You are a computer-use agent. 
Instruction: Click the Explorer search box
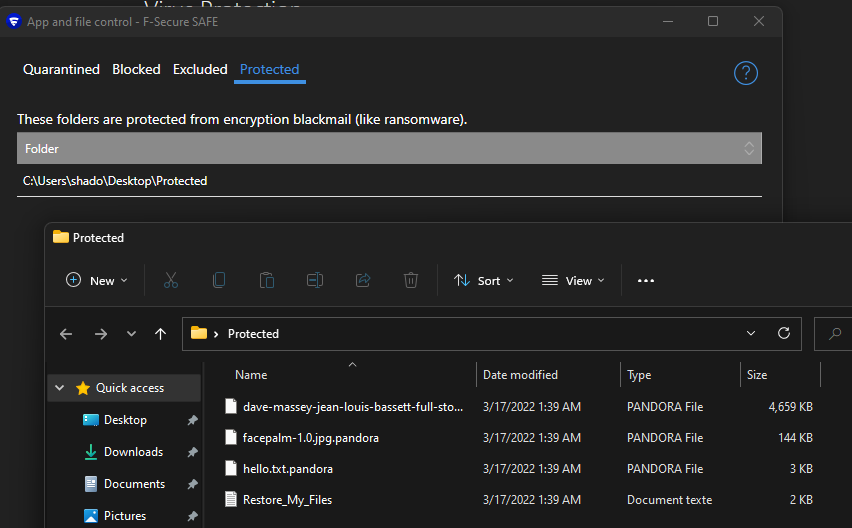(x=833, y=334)
